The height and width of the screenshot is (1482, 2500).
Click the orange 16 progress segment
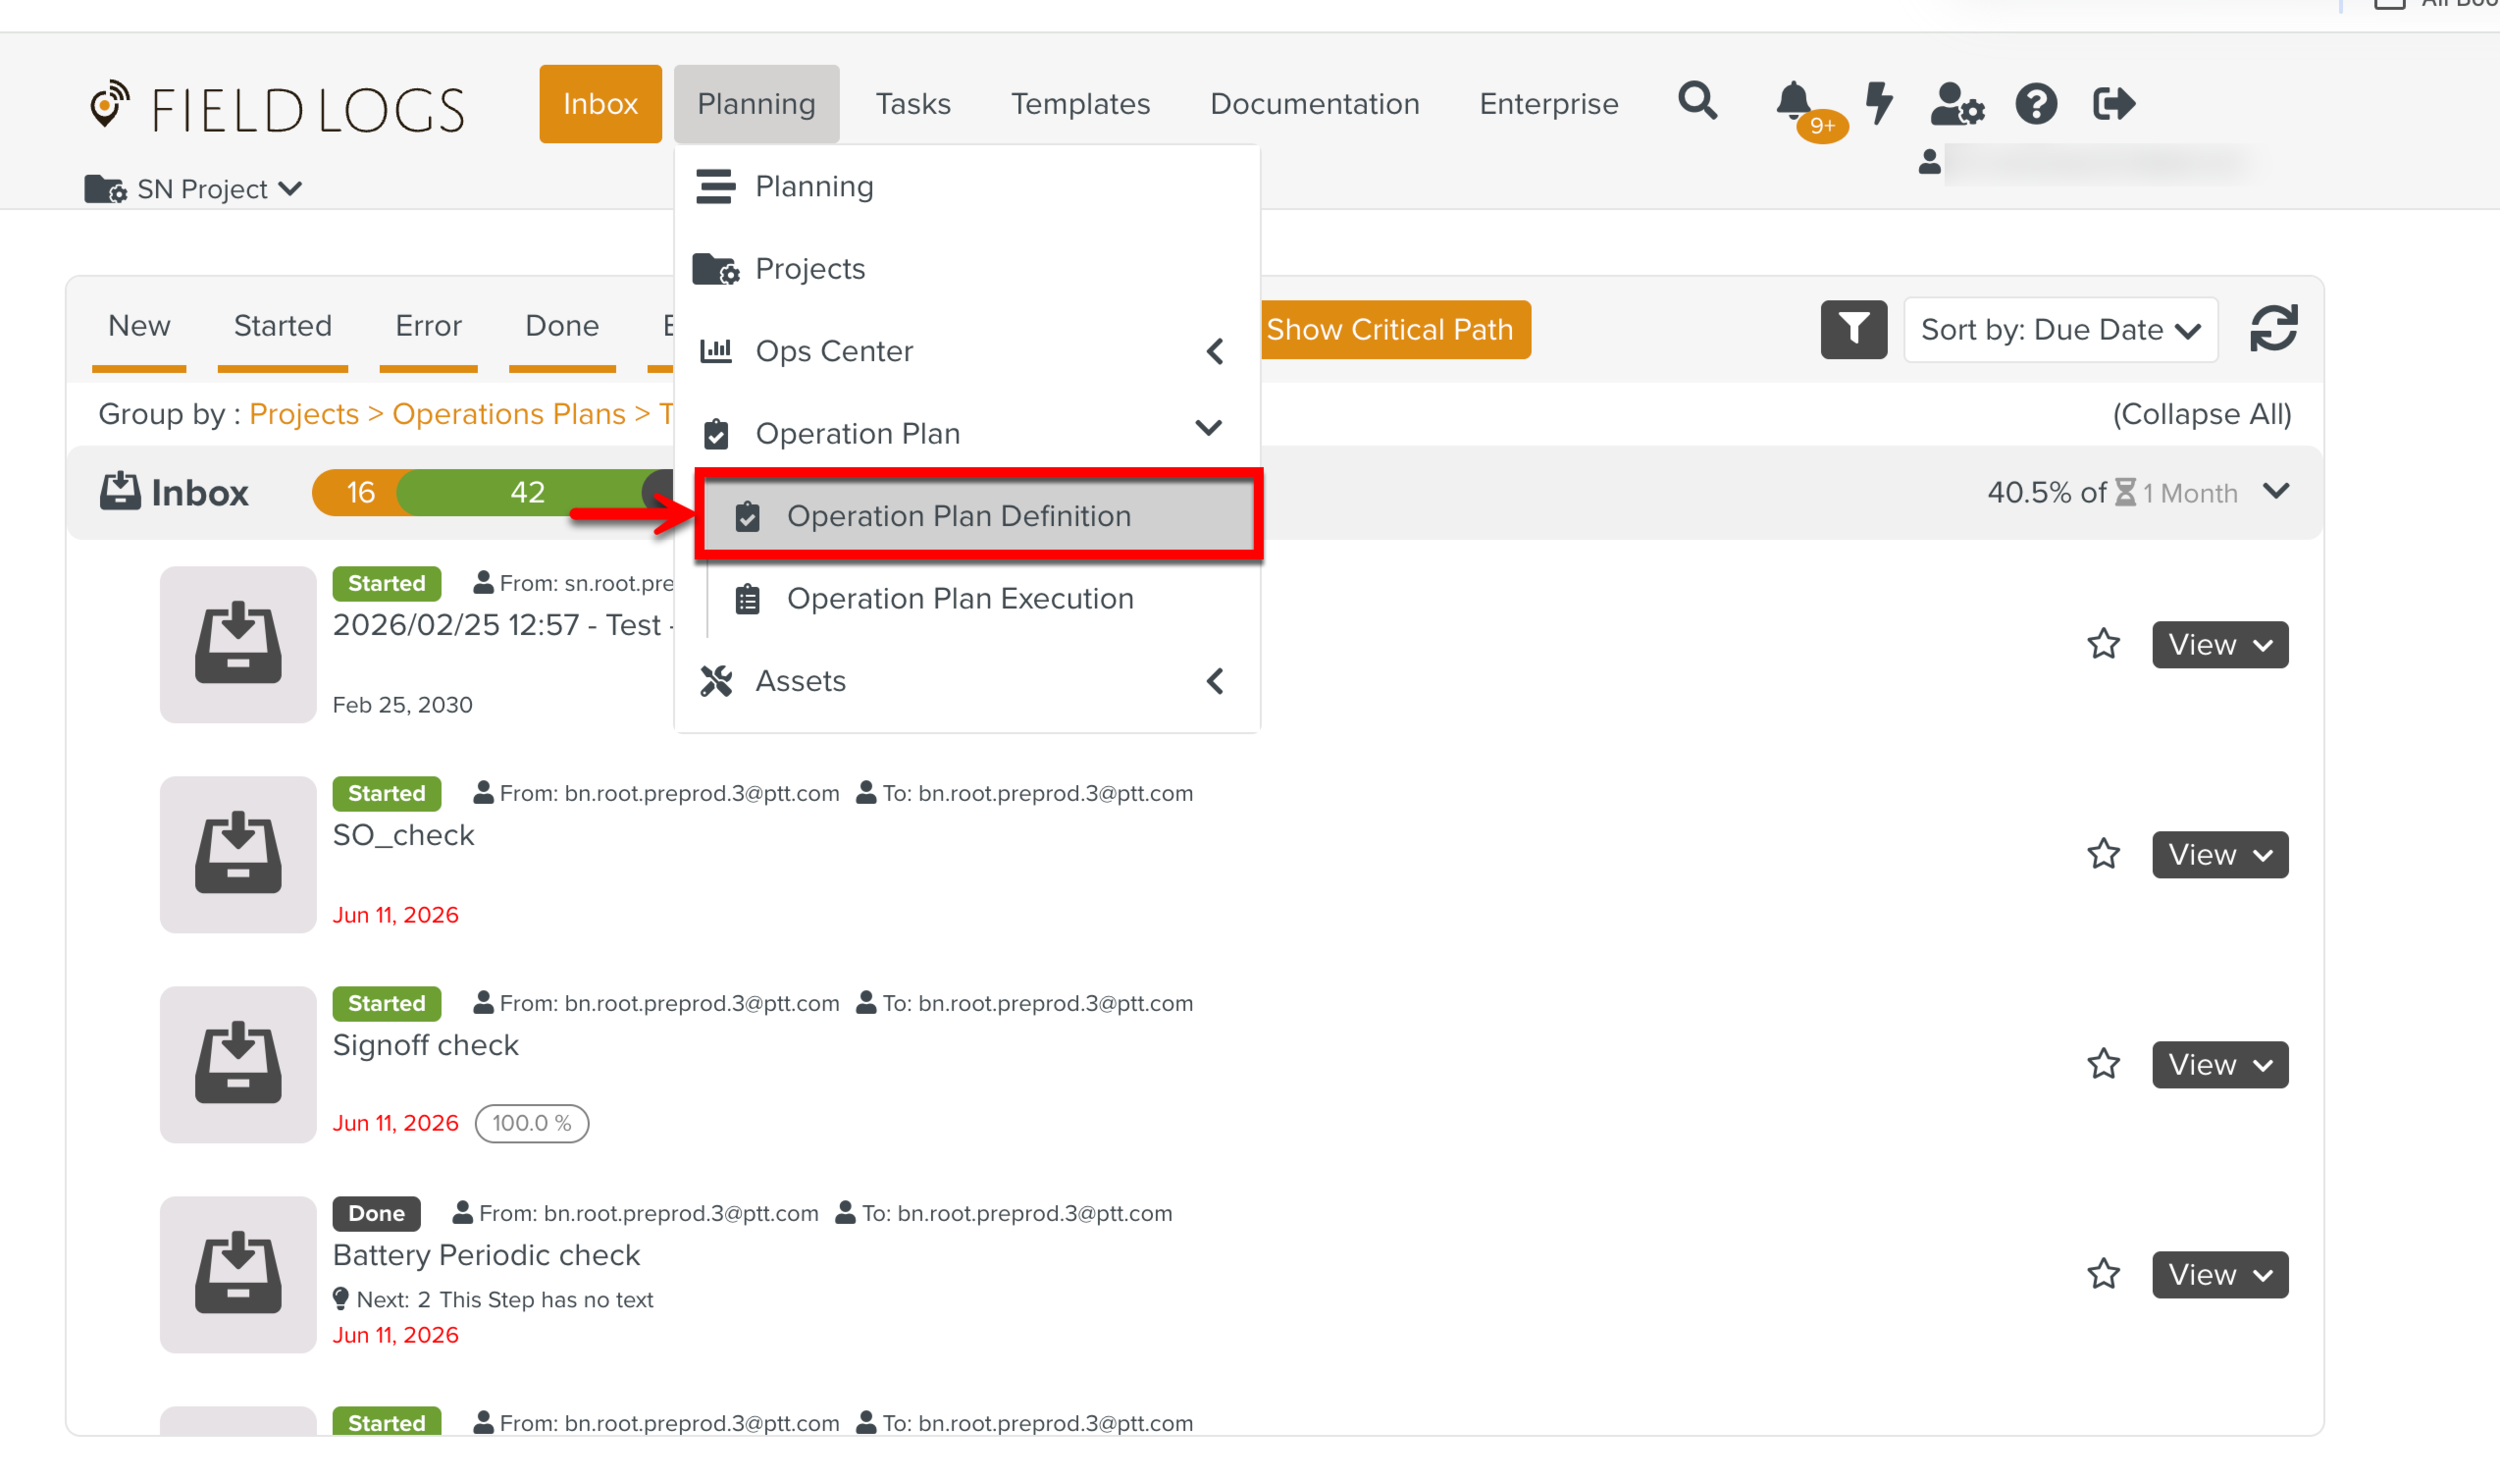[359, 491]
